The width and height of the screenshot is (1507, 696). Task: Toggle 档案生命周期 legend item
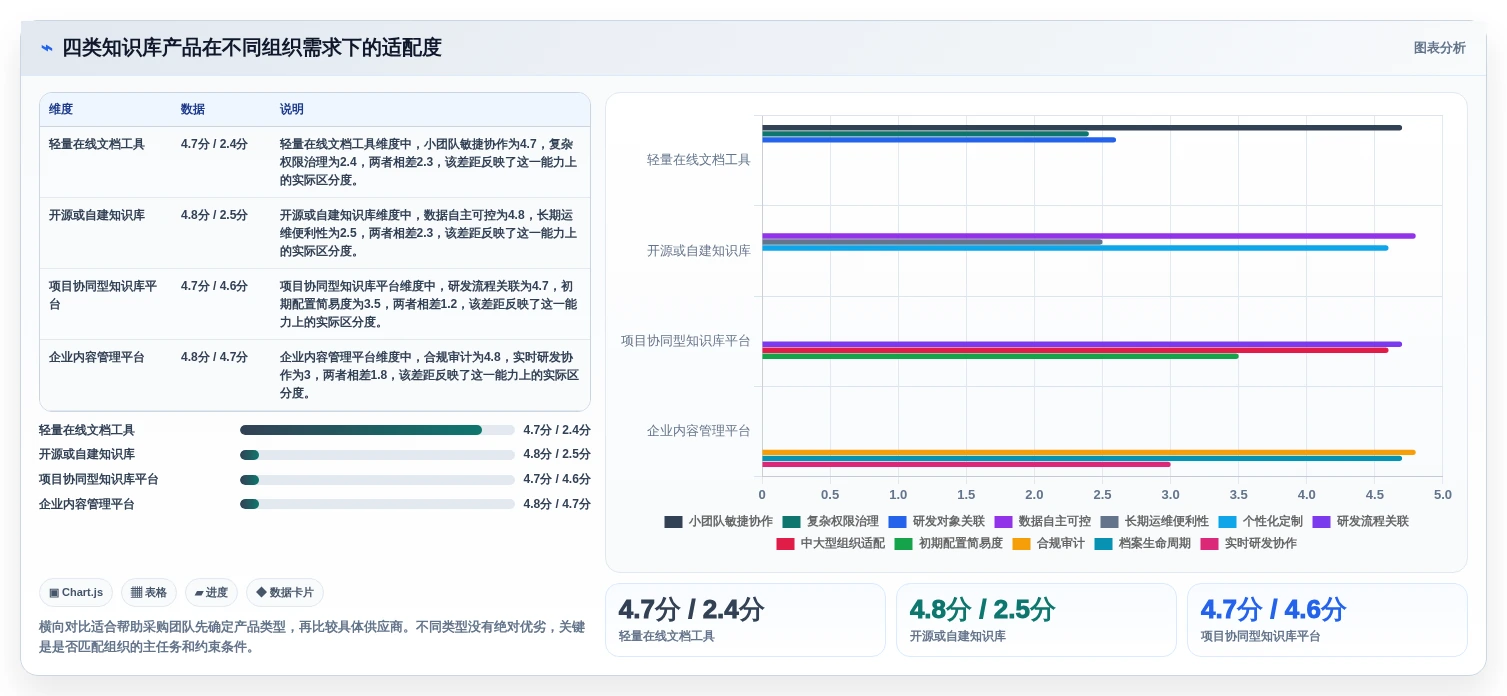[1142, 543]
